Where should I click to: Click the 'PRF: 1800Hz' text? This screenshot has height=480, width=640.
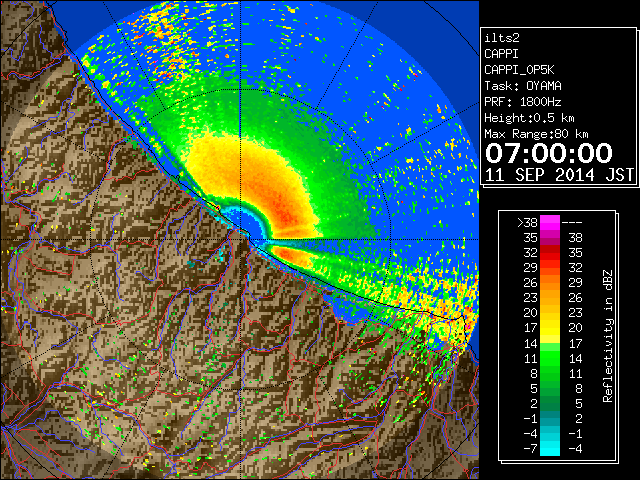522,102
